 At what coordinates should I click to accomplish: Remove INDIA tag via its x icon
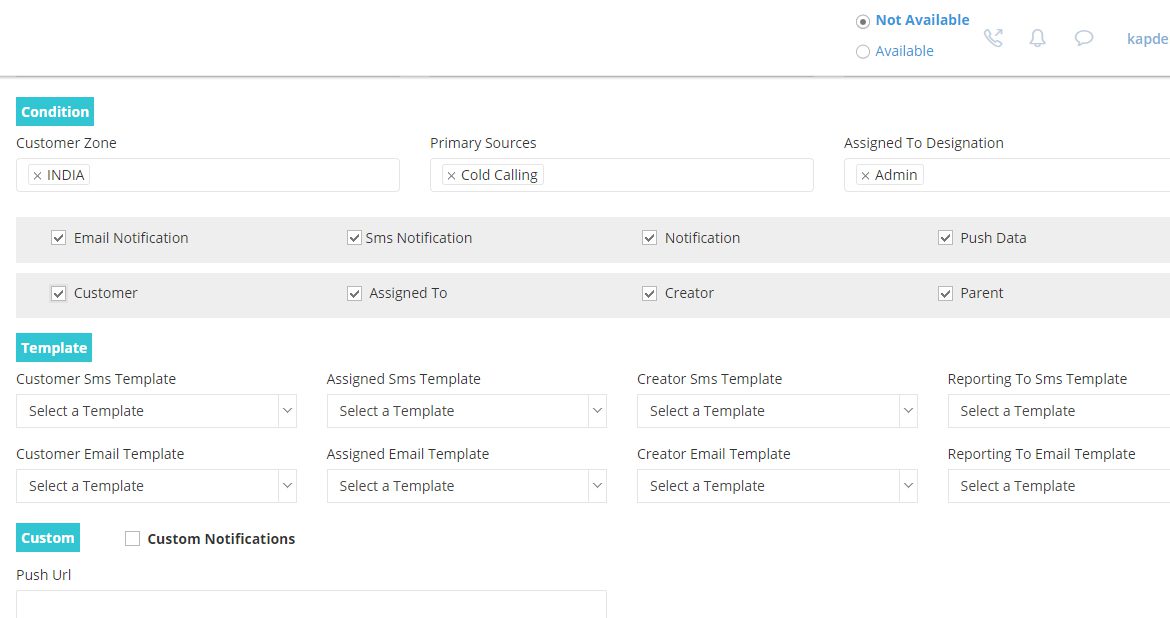point(37,175)
